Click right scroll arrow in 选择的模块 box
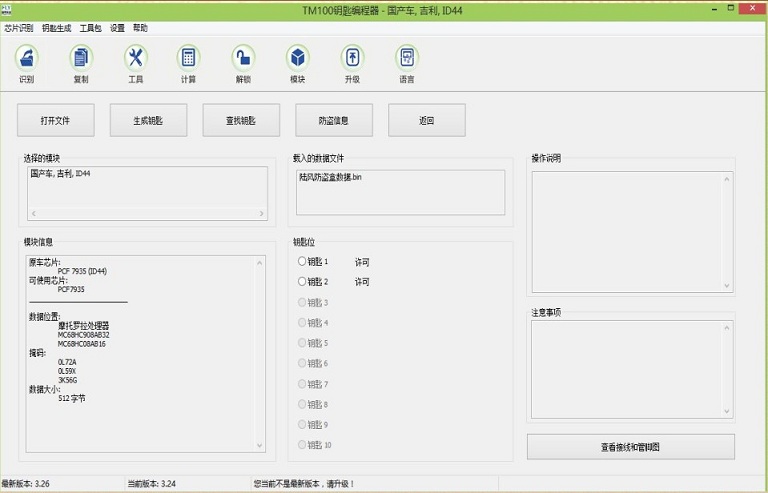Viewport: 768px width, 493px height. pos(261,213)
